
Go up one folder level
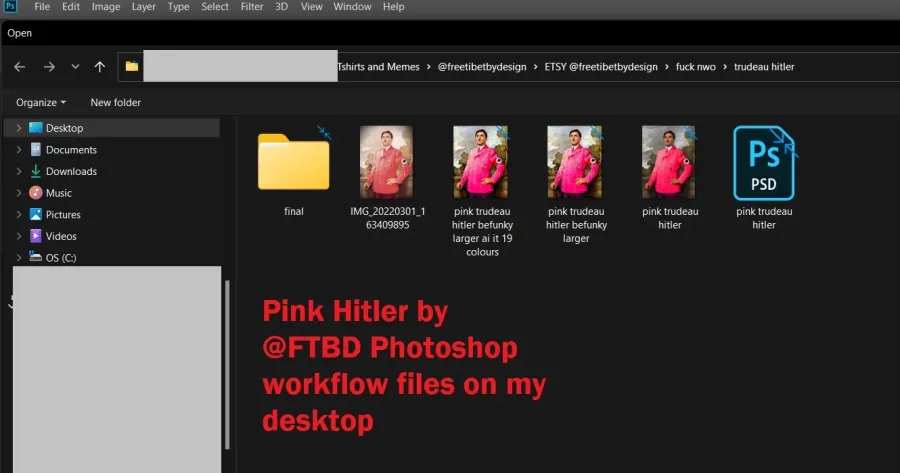point(100,67)
